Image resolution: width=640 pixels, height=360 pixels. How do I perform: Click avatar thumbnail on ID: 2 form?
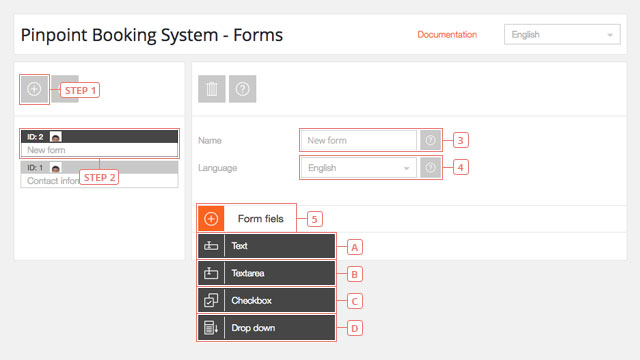coord(56,137)
